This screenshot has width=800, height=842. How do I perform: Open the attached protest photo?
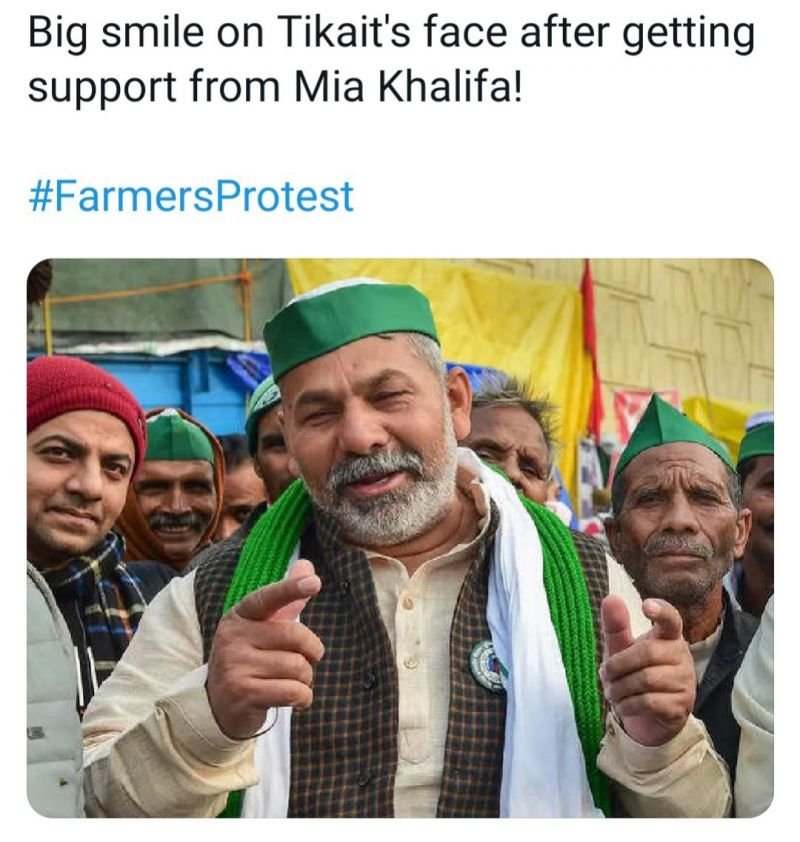pos(400,538)
